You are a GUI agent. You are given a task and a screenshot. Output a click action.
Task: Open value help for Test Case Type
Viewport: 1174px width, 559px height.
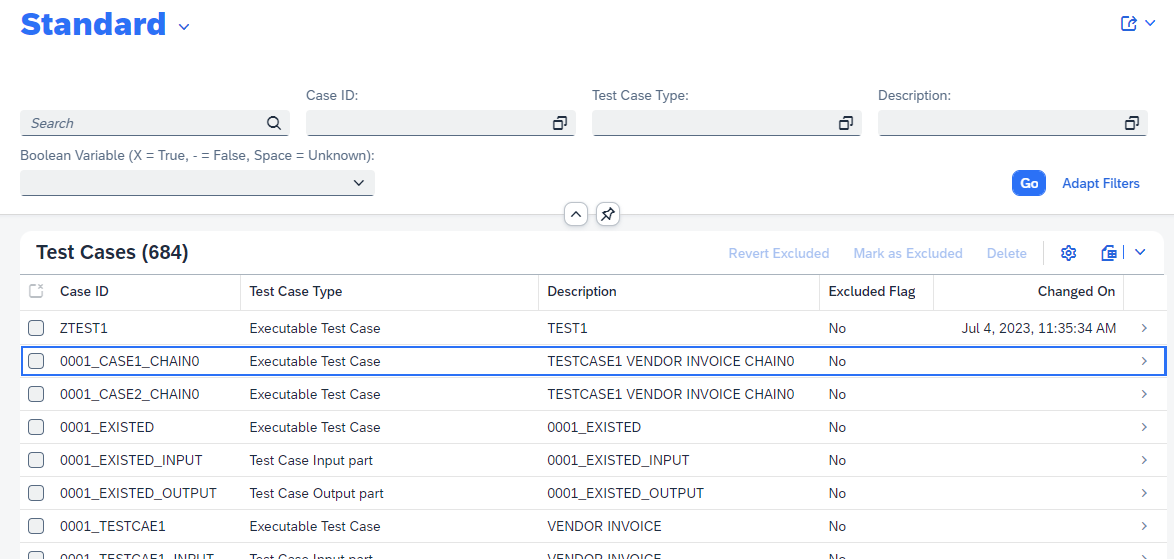(846, 123)
